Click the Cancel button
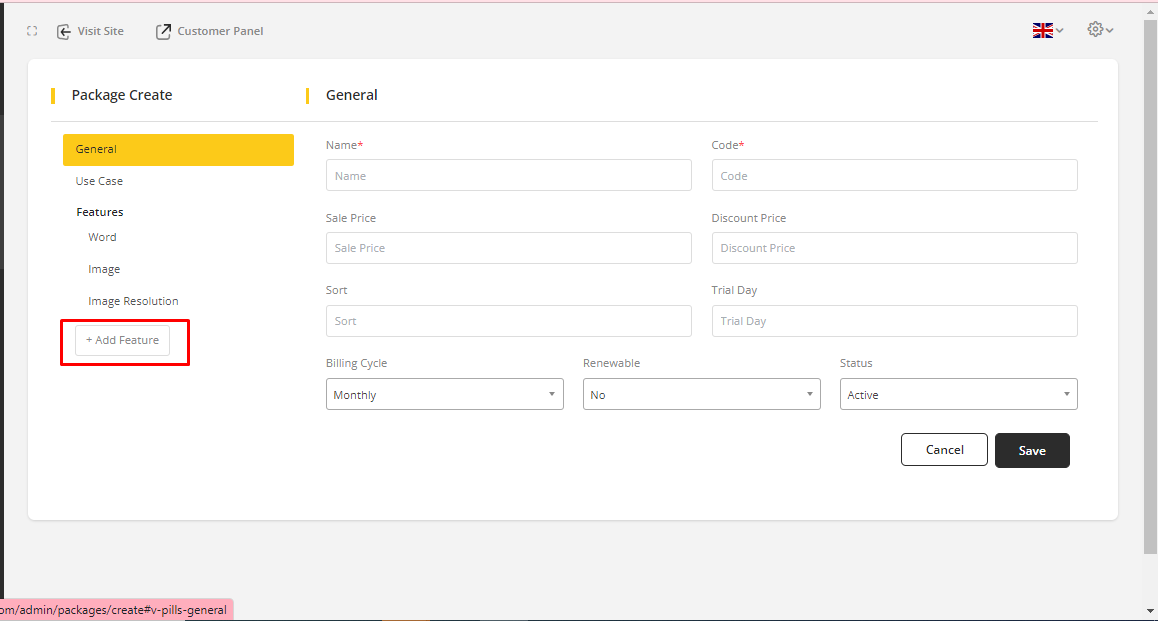This screenshot has width=1158, height=621. click(x=943, y=450)
